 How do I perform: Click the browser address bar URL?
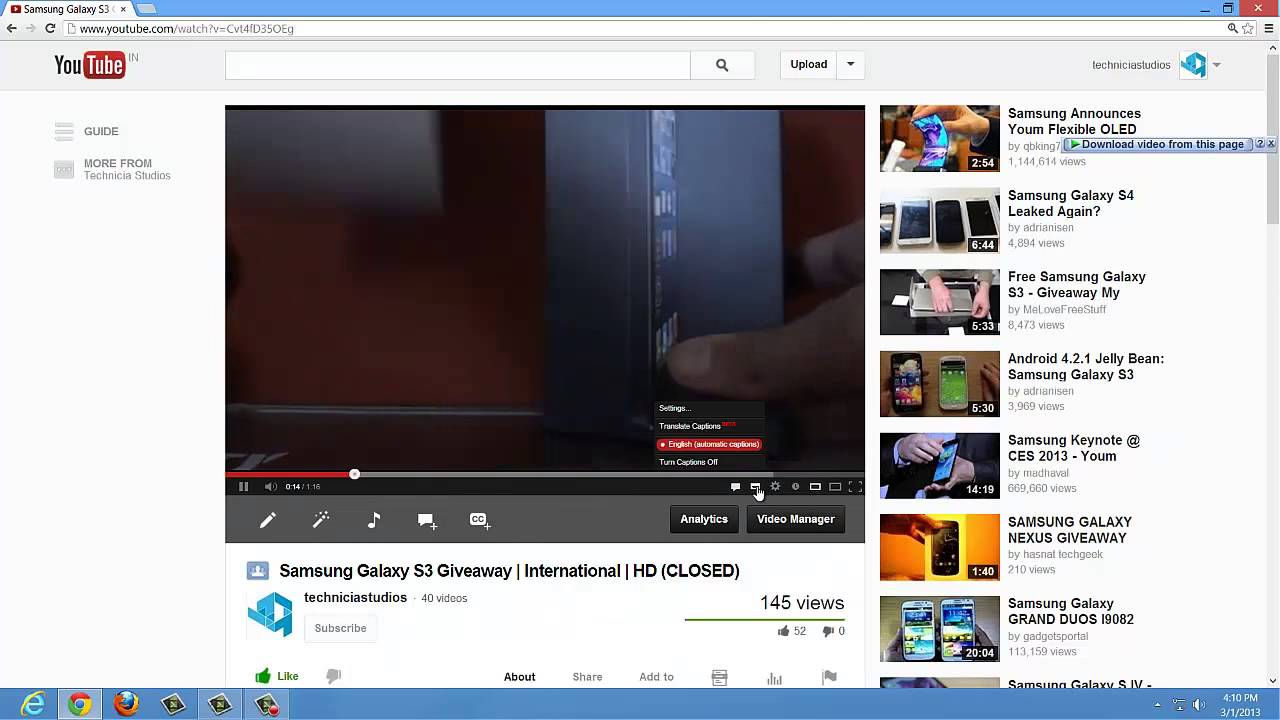[186, 29]
